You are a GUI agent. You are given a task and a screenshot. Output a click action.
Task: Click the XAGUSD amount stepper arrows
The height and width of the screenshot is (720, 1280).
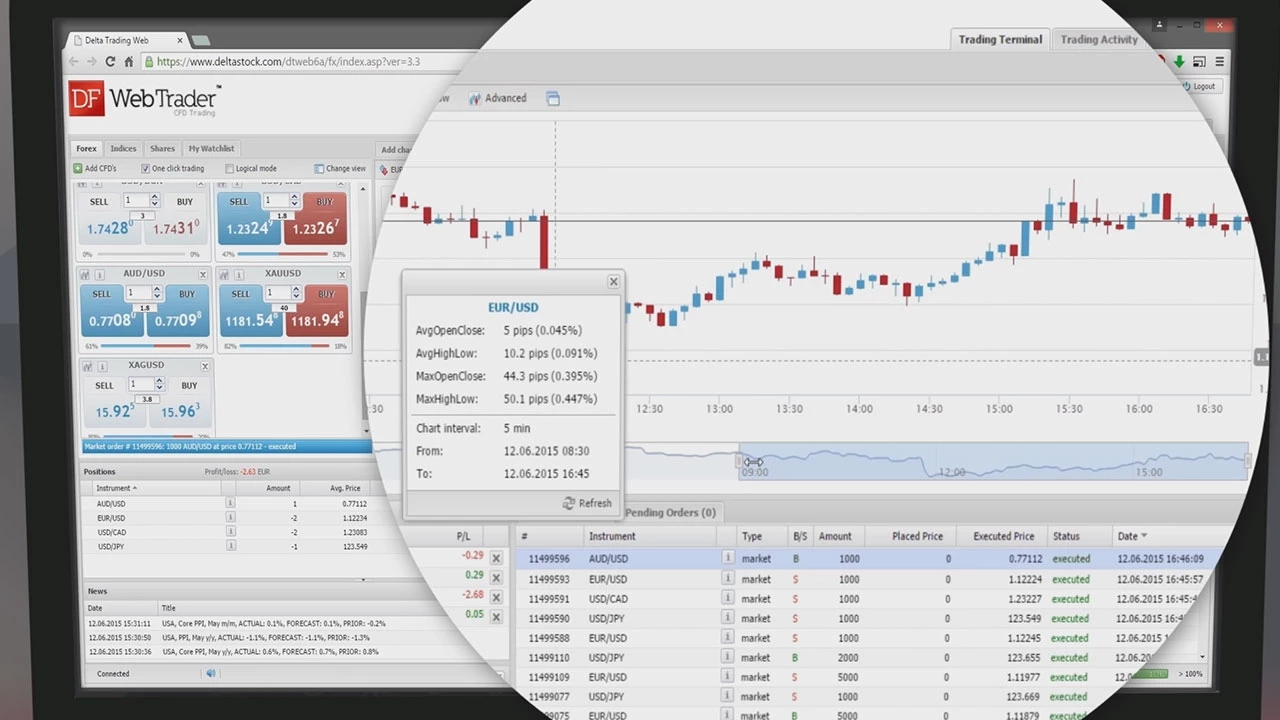pyautogui.click(x=159, y=384)
